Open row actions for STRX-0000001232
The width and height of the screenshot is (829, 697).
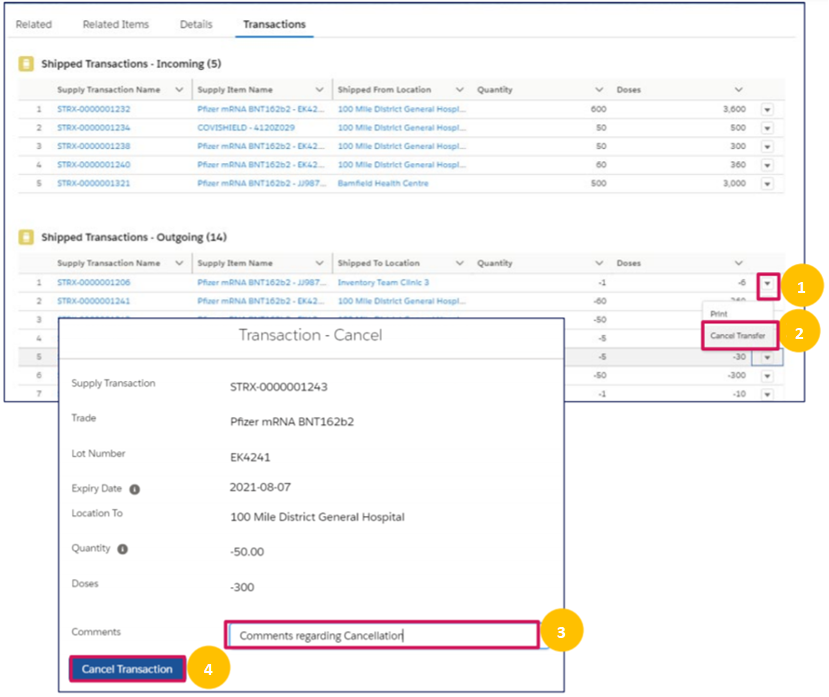pyautogui.click(x=767, y=109)
